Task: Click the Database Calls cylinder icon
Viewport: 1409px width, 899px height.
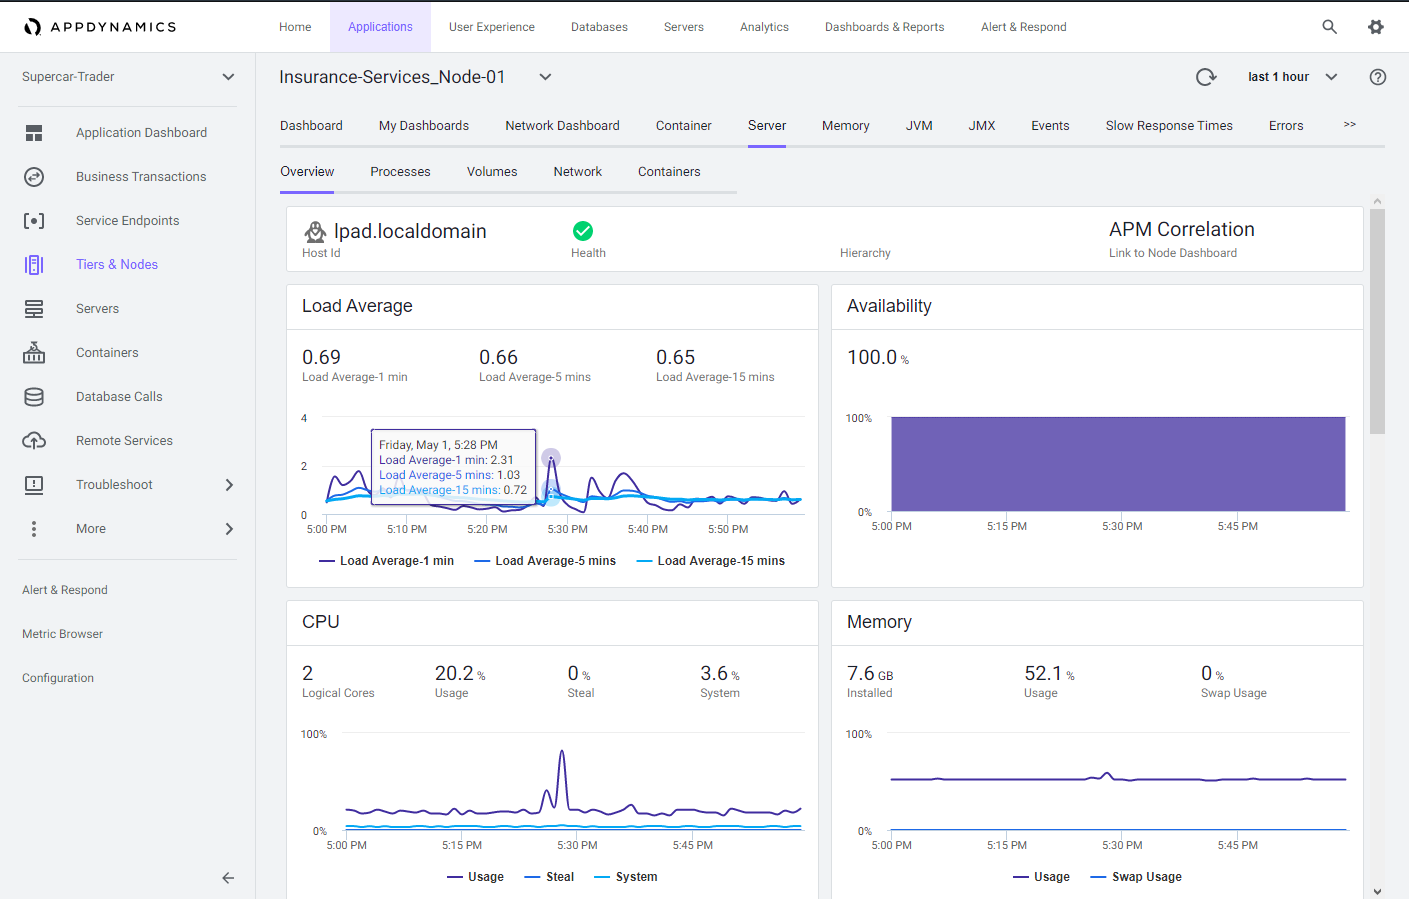Action: point(34,397)
